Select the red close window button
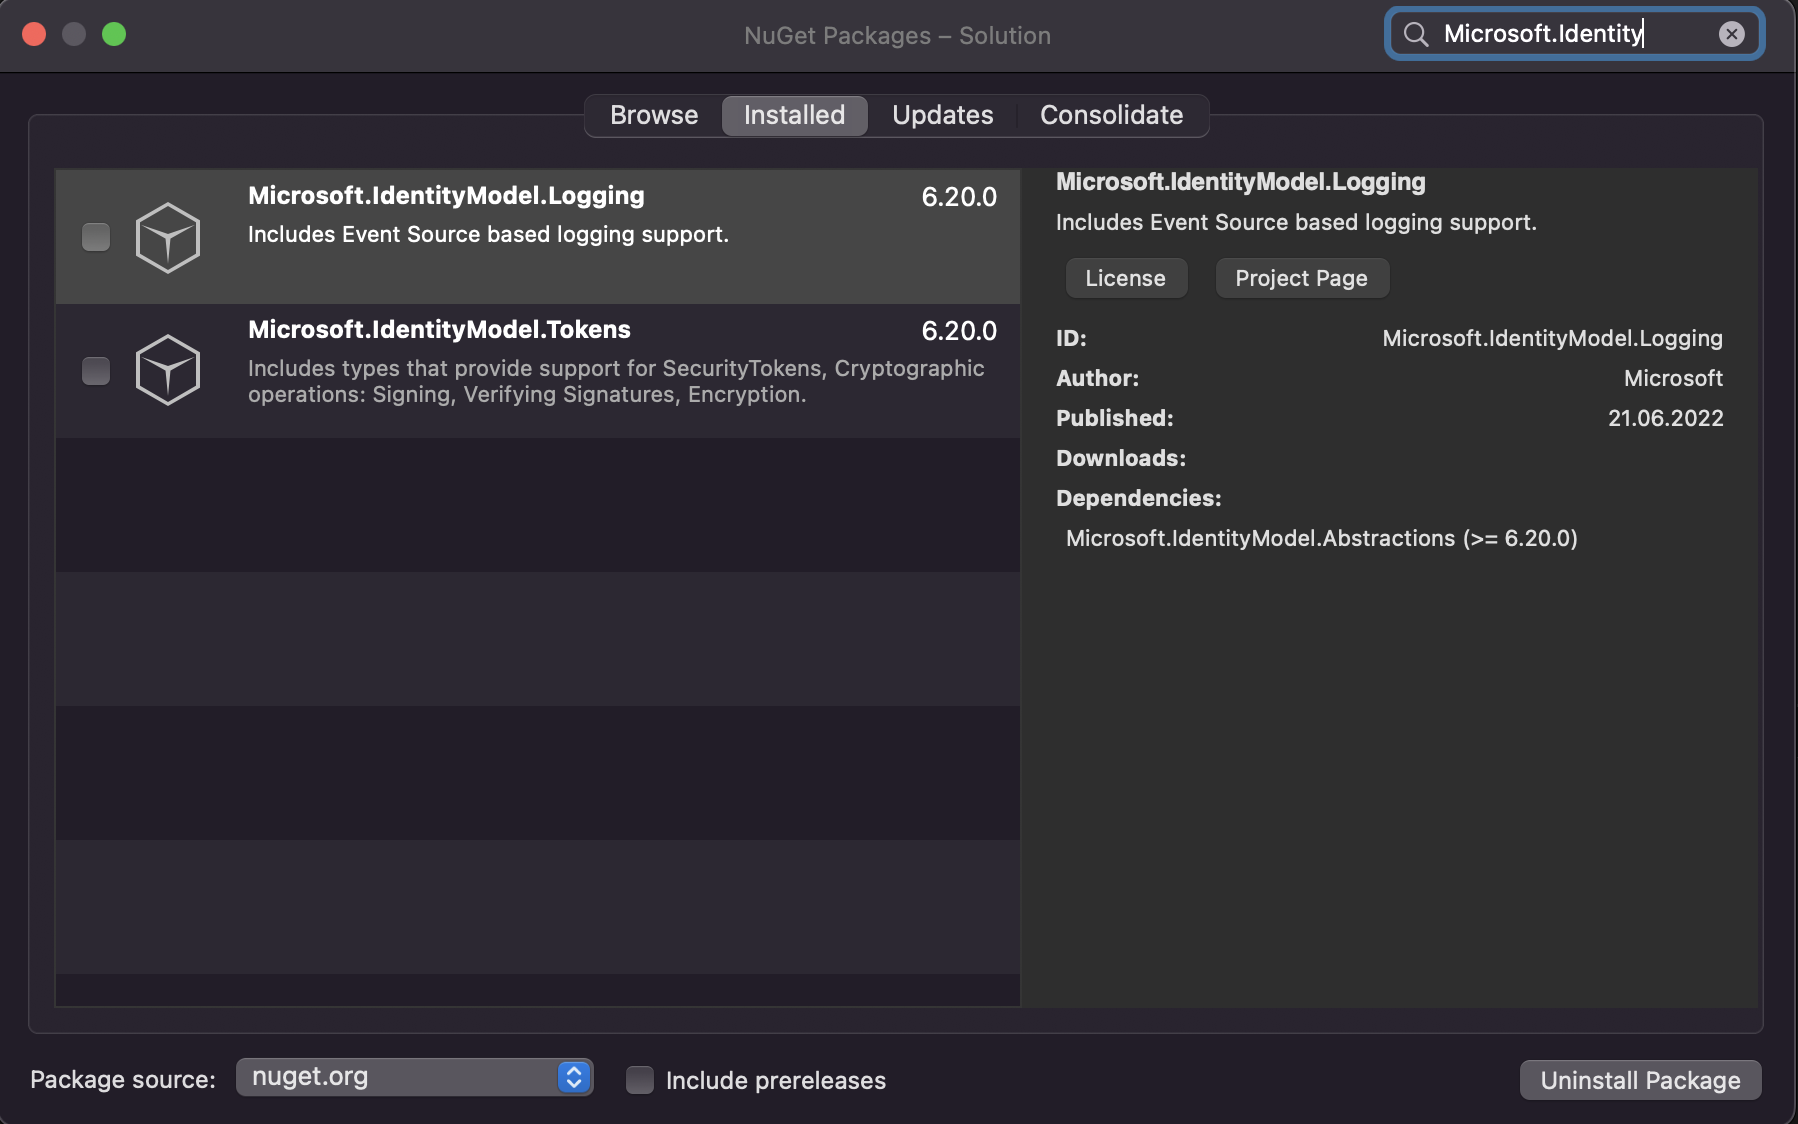This screenshot has height=1124, width=1798. coord(33,33)
